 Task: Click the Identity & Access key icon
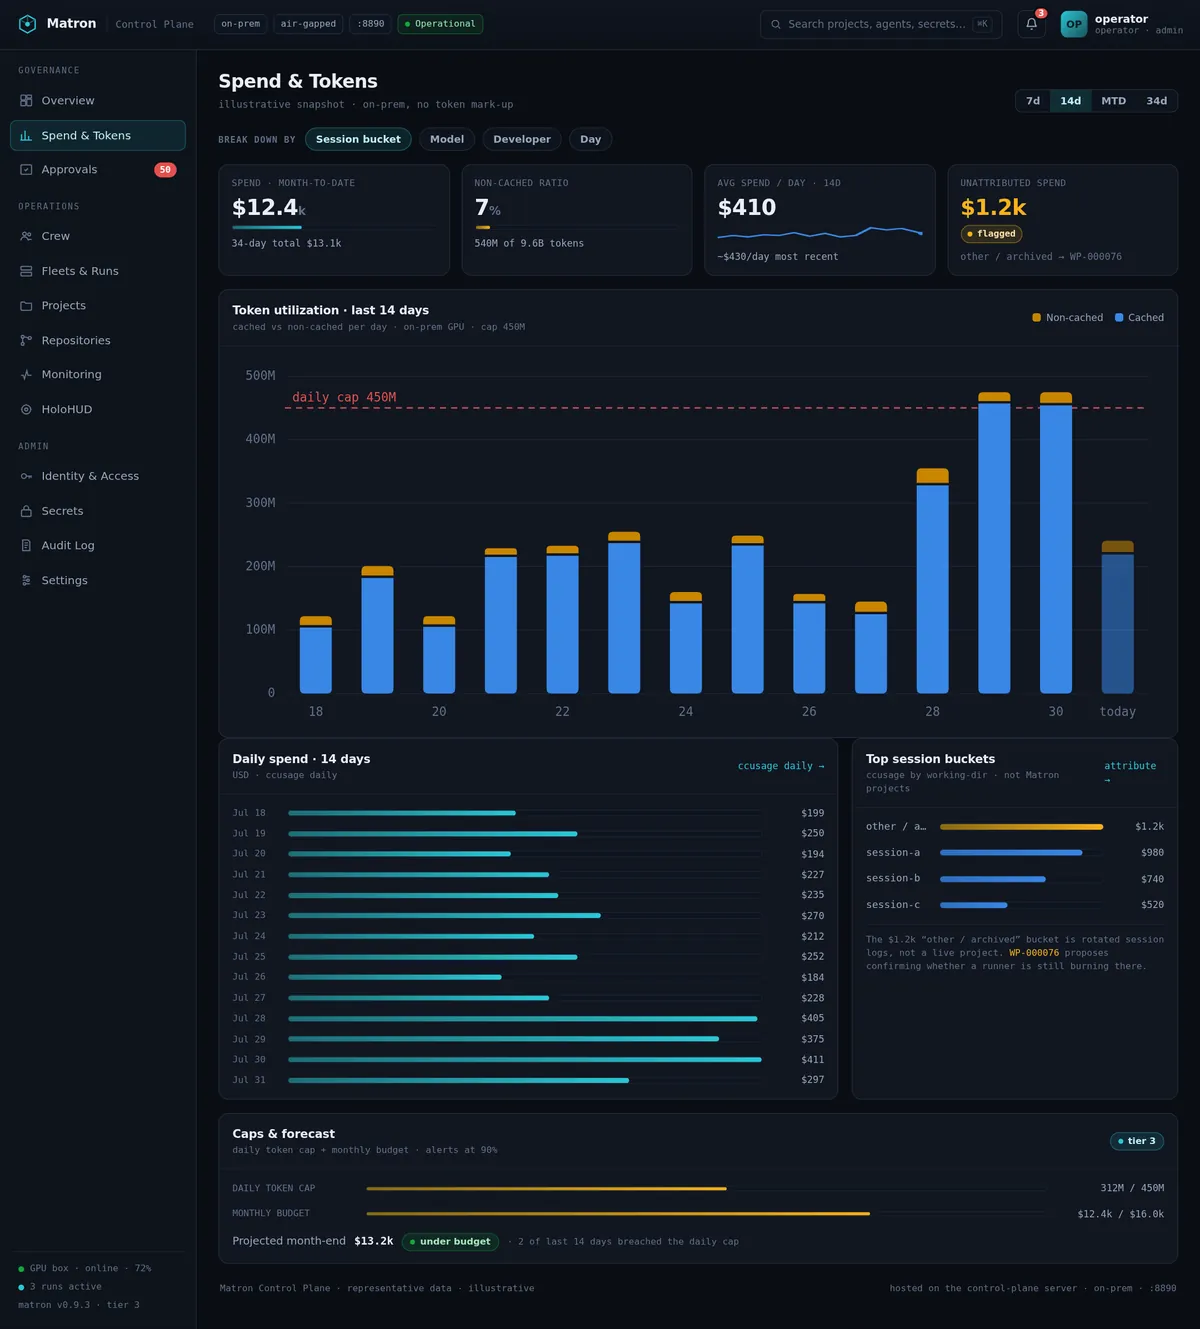[26, 476]
